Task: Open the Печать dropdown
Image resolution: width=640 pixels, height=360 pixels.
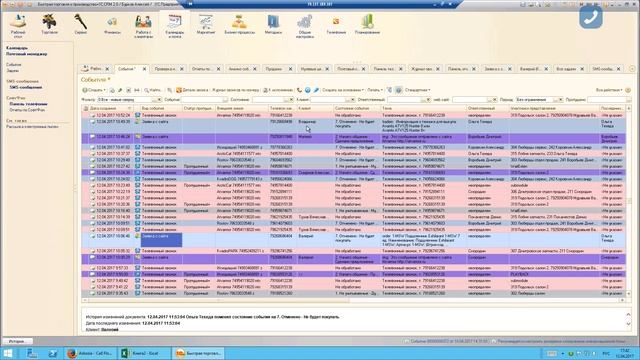Action: point(375,90)
